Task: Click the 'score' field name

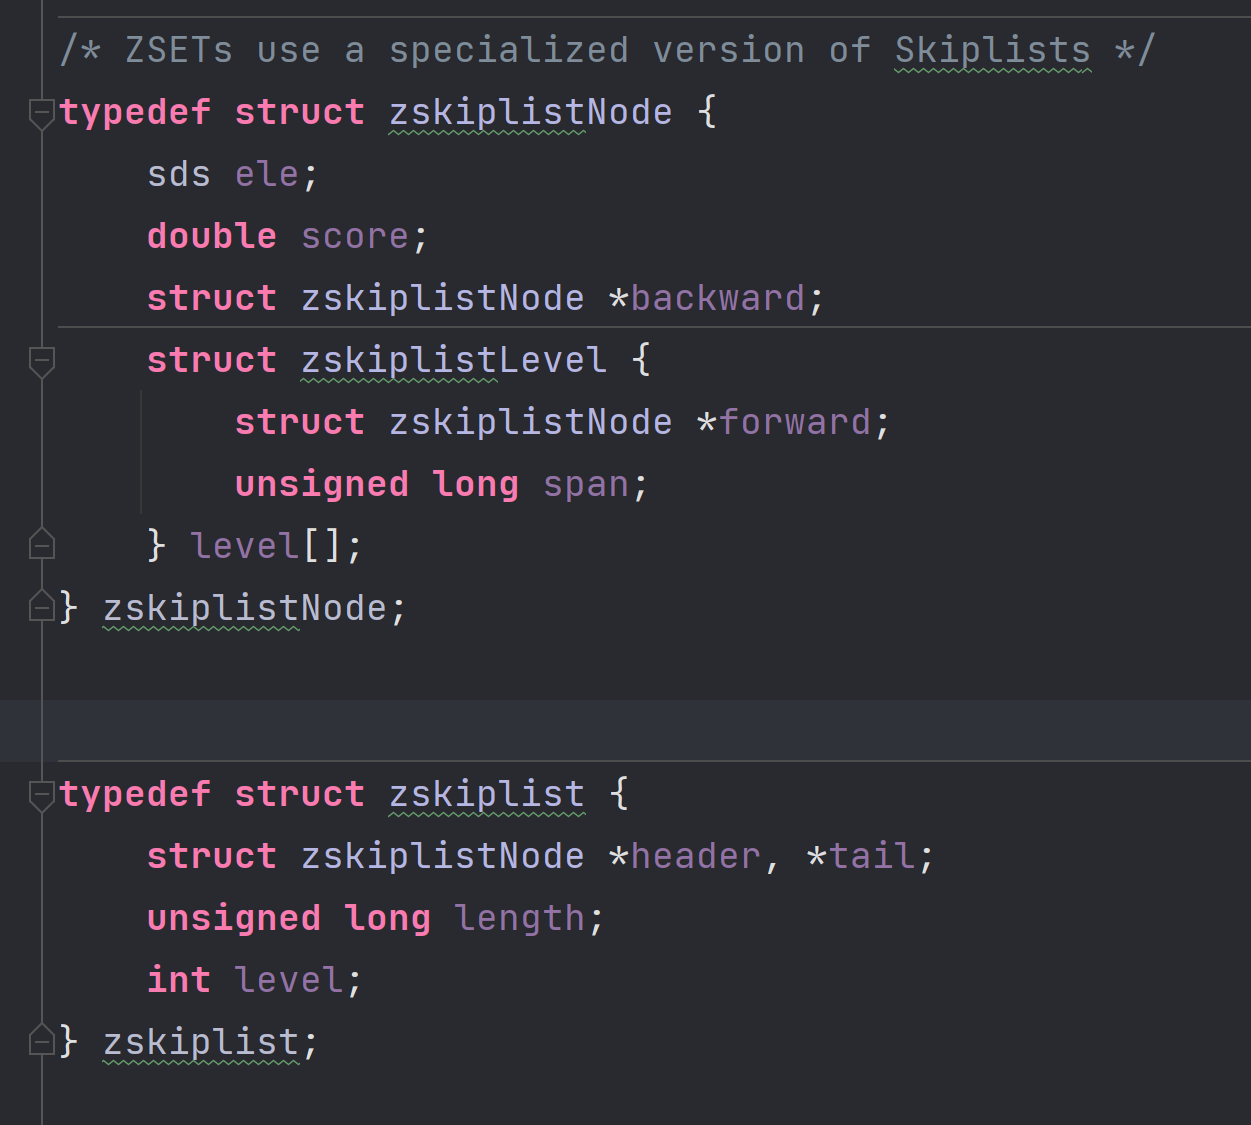Action: 355,236
